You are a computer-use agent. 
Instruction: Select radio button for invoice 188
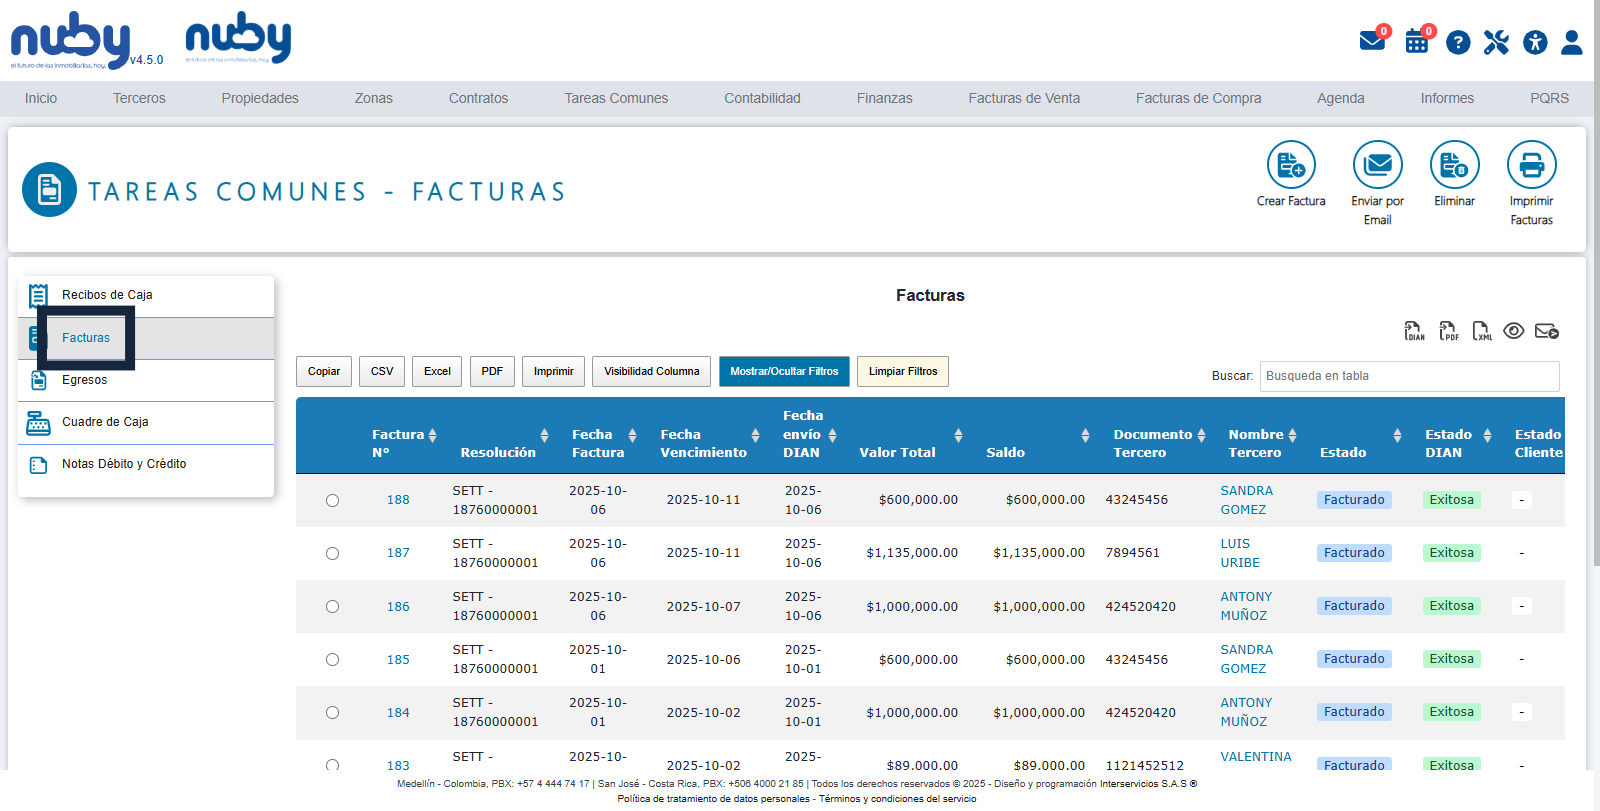point(332,500)
